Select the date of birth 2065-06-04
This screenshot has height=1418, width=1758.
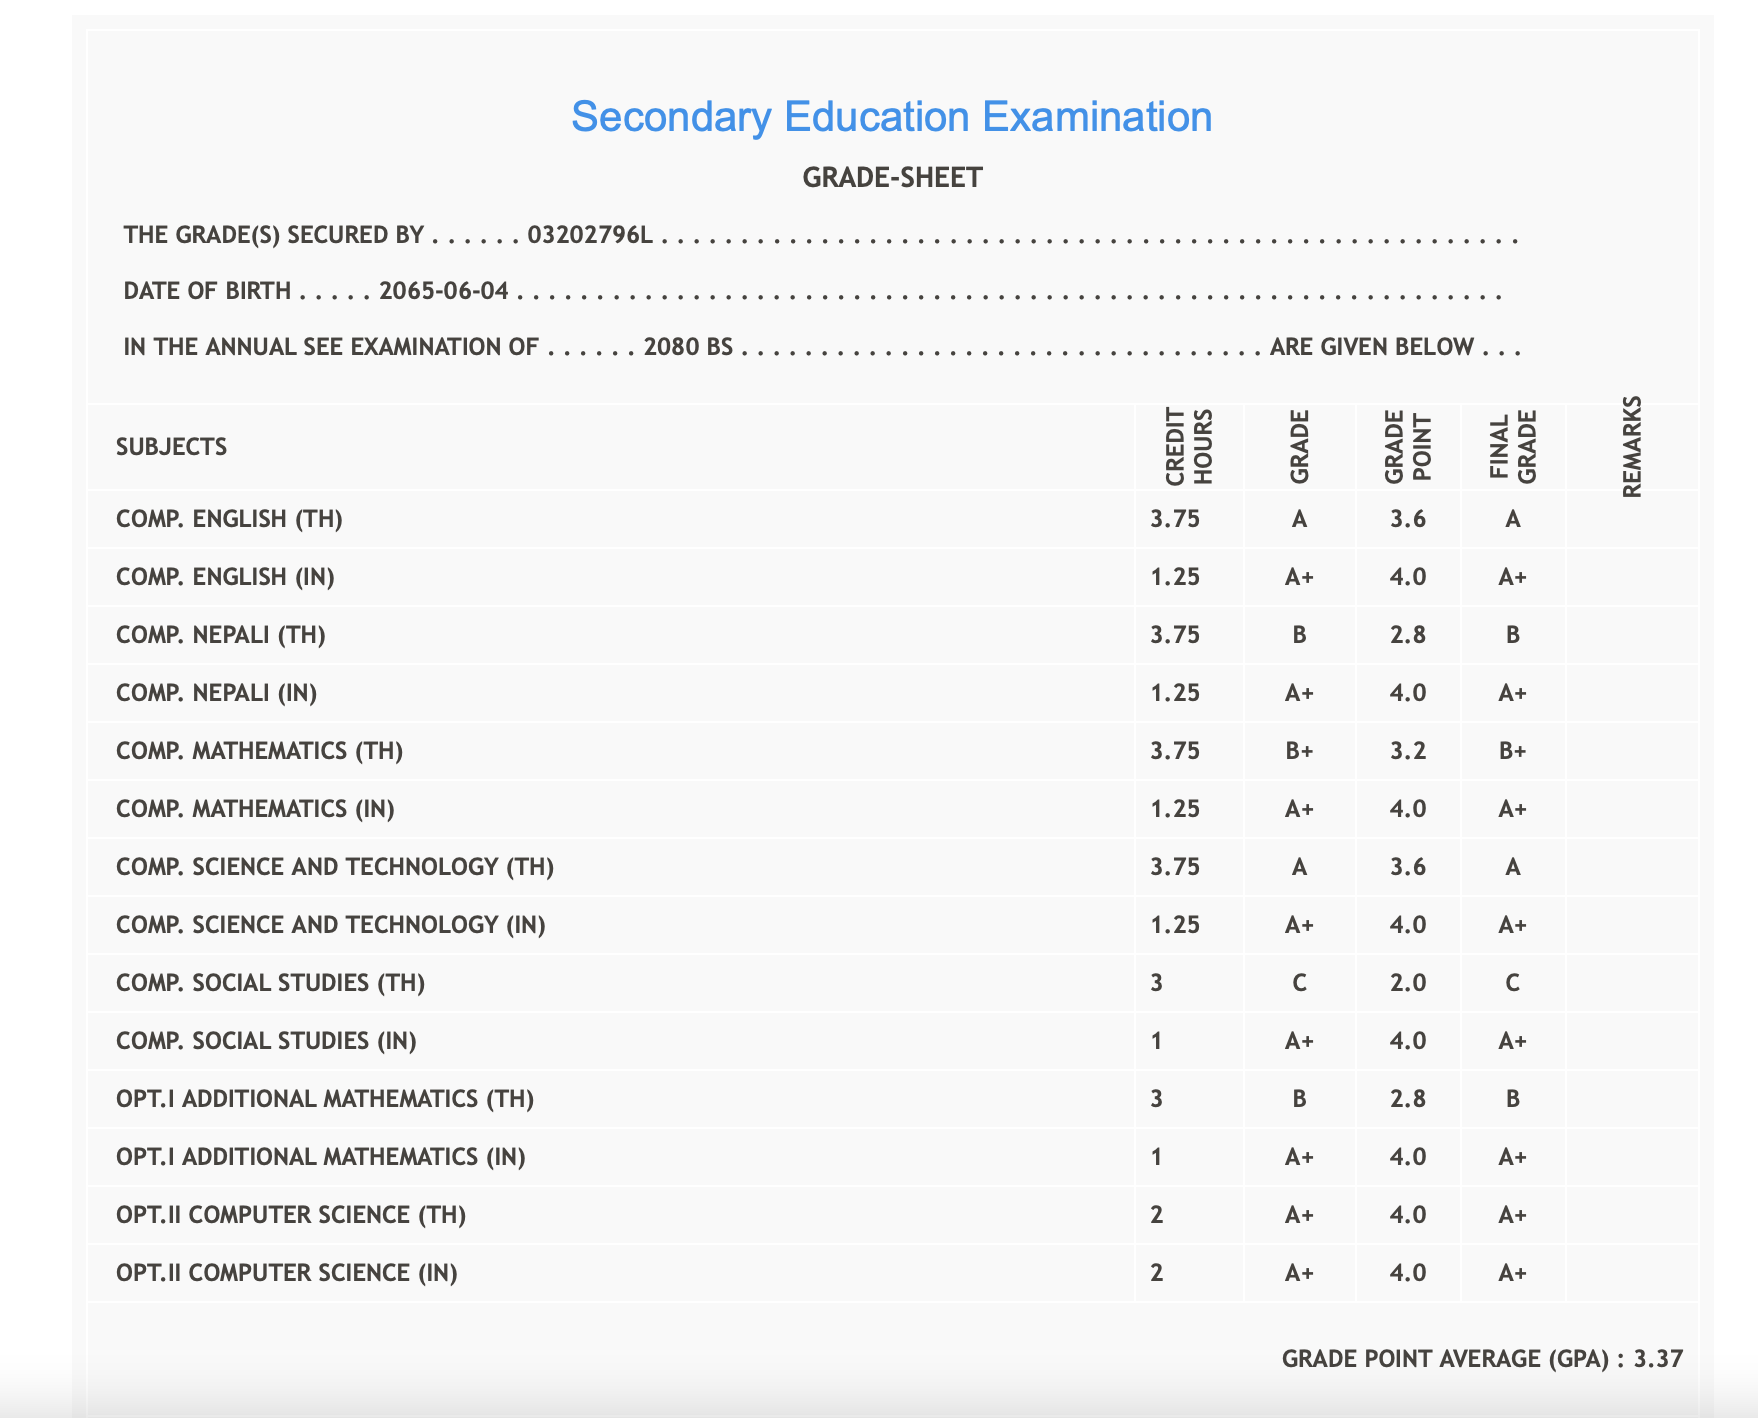[444, 291]
